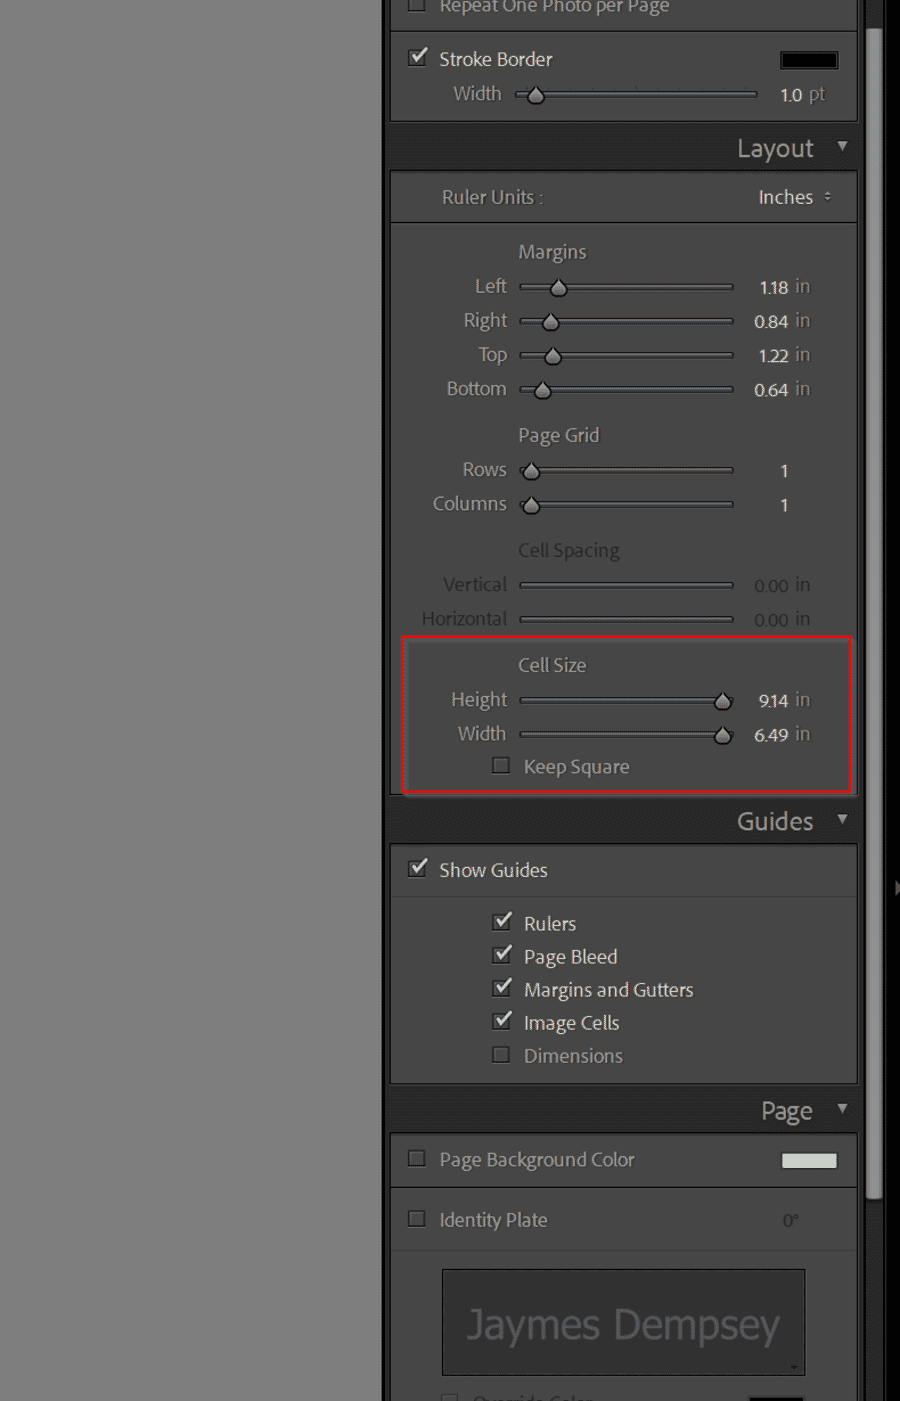900x1401 pixels.
Task: Click the Vertical cell spacing slider track
Action: pos(627,585)
